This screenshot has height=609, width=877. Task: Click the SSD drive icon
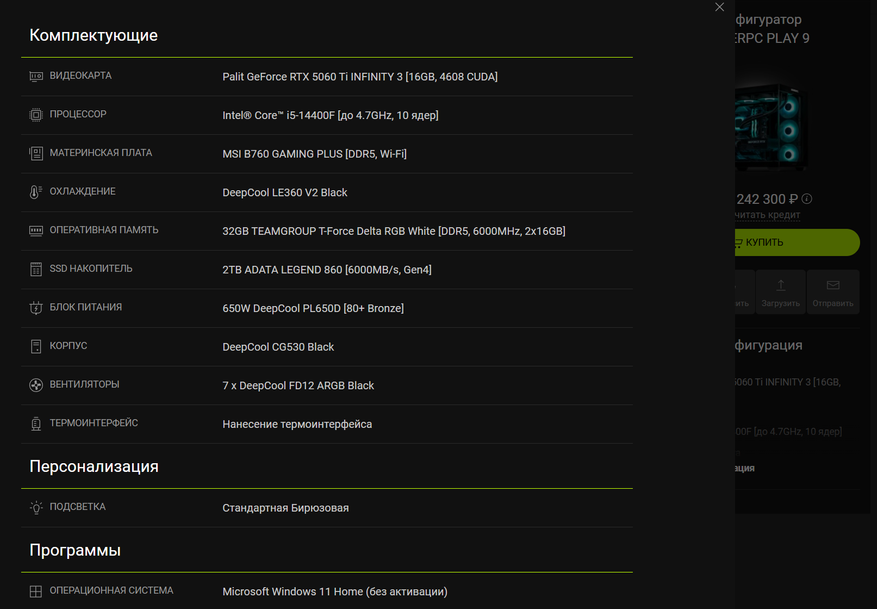pos(36,269)
